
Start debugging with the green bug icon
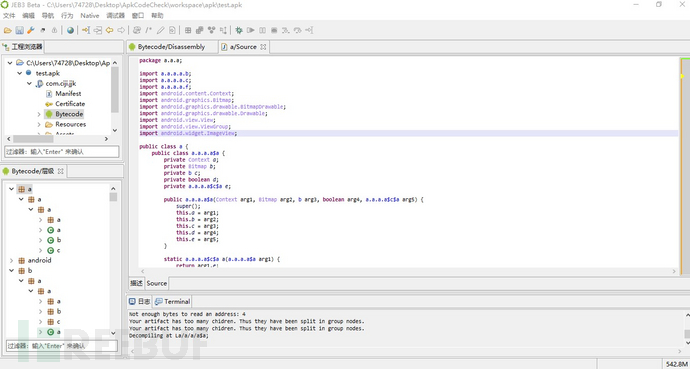239,30
